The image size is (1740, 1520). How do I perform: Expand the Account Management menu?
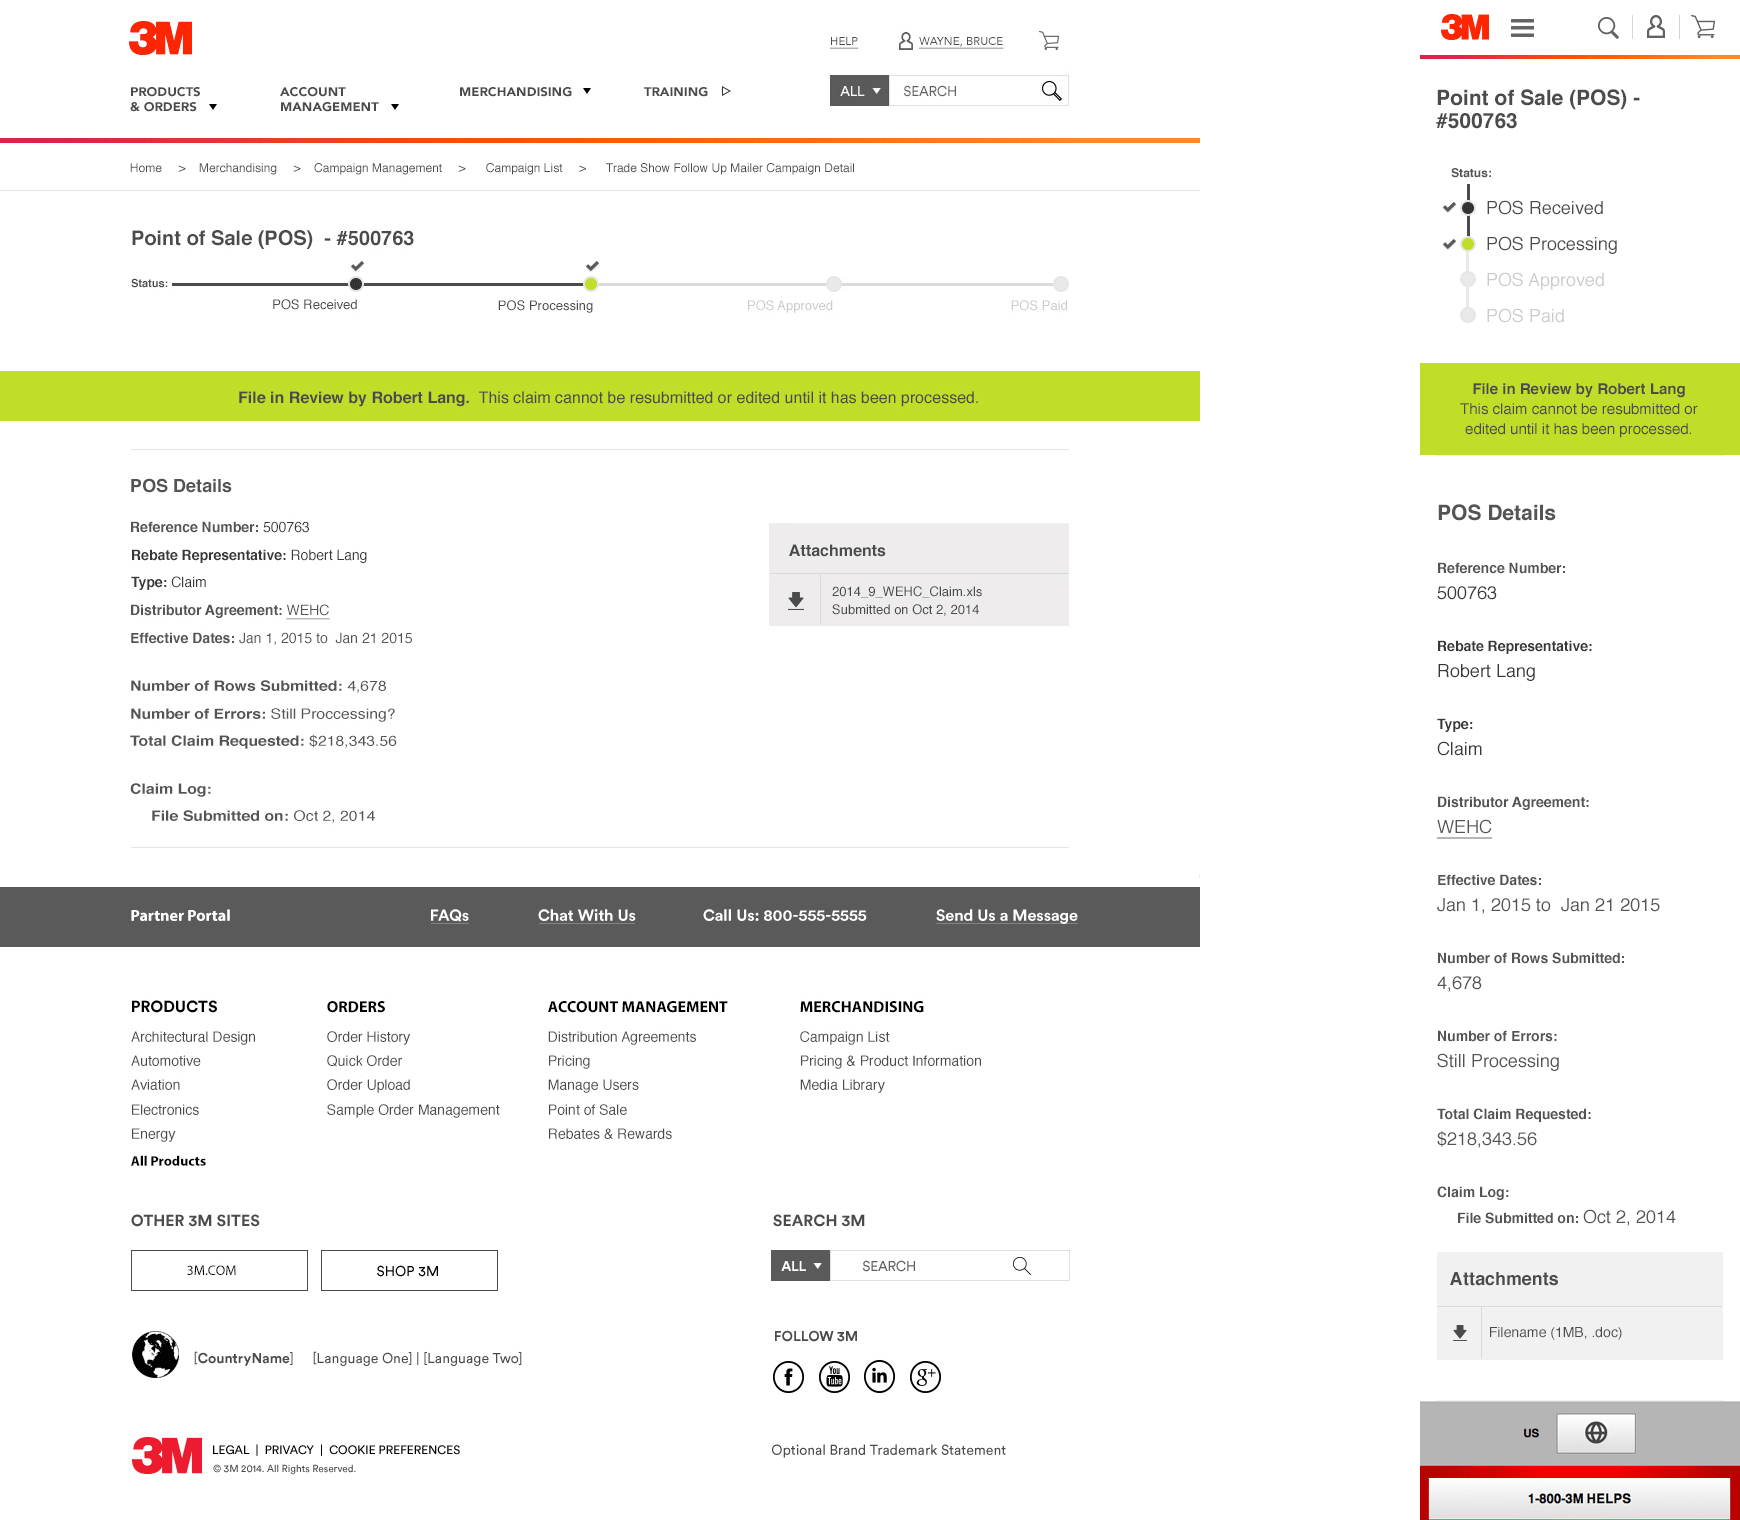click(x=340, y=99)
